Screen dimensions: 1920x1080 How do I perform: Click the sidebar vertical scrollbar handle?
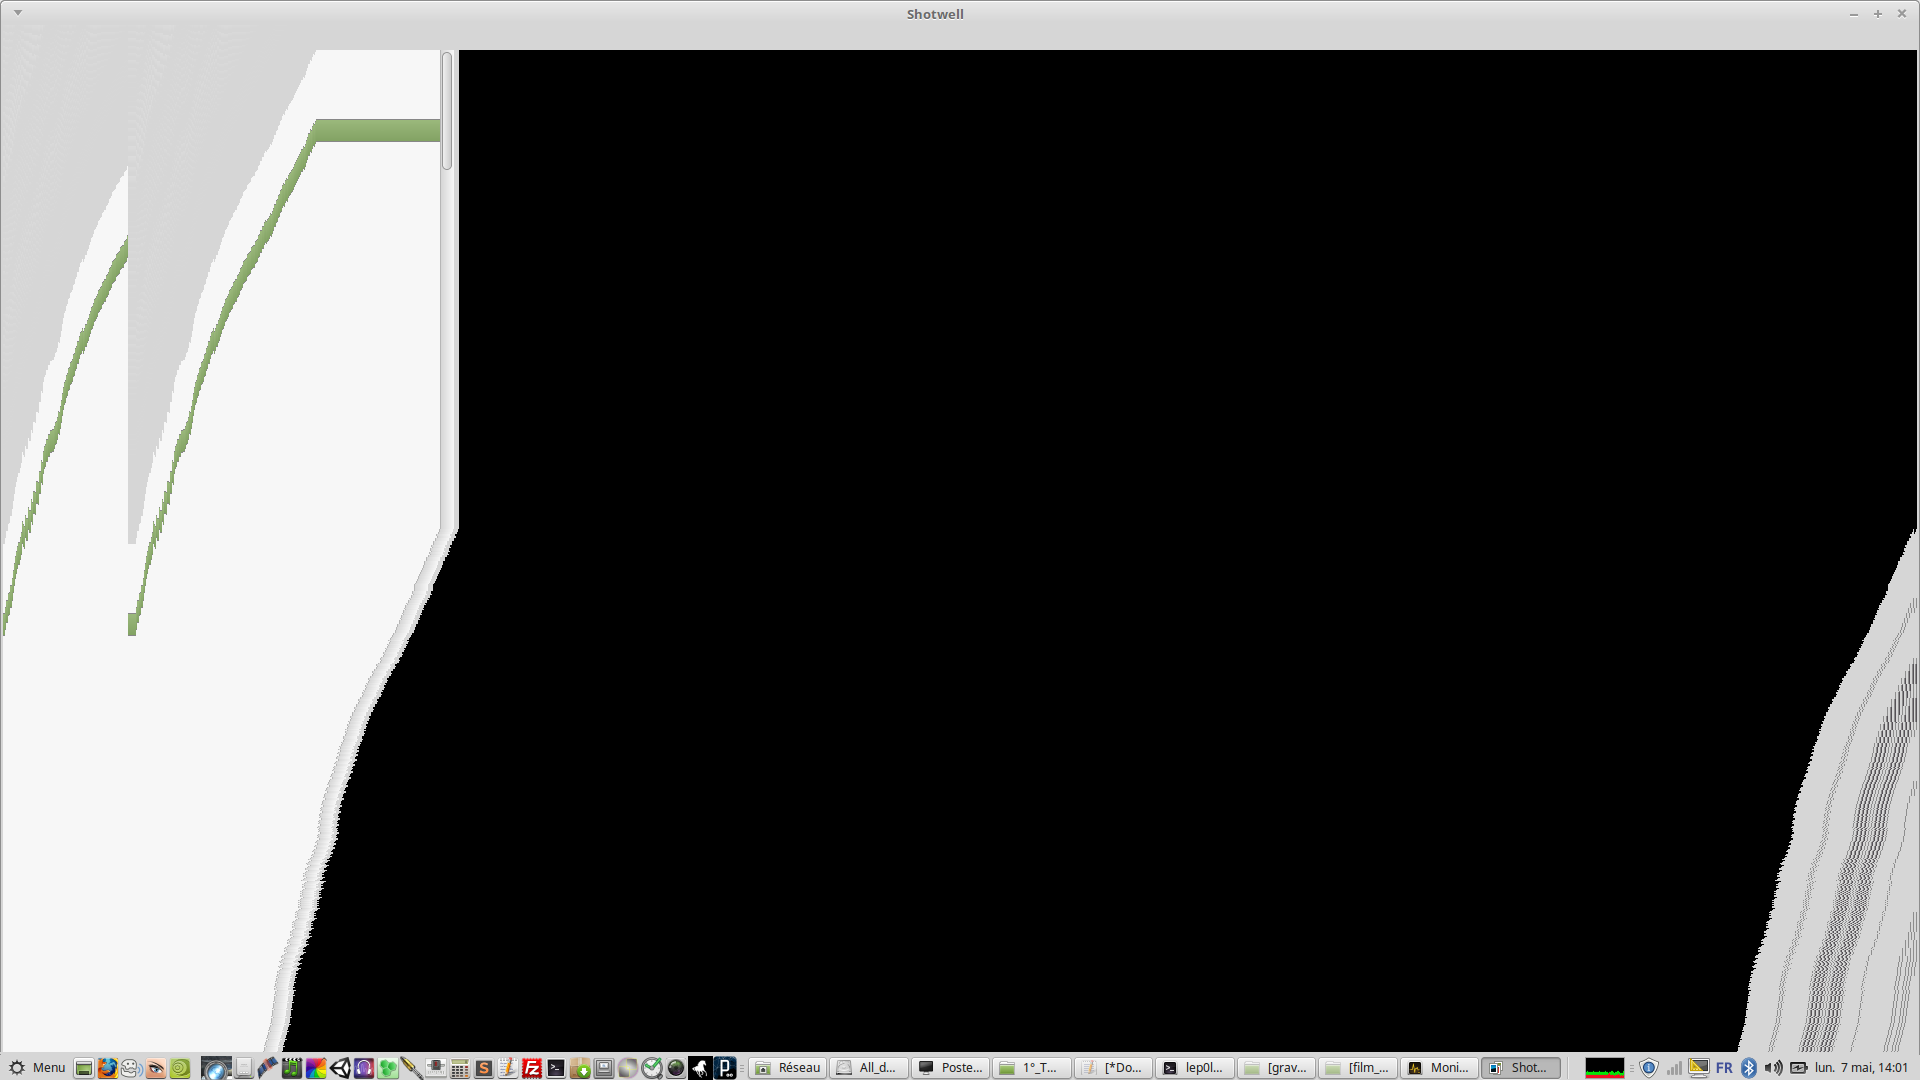447,110
